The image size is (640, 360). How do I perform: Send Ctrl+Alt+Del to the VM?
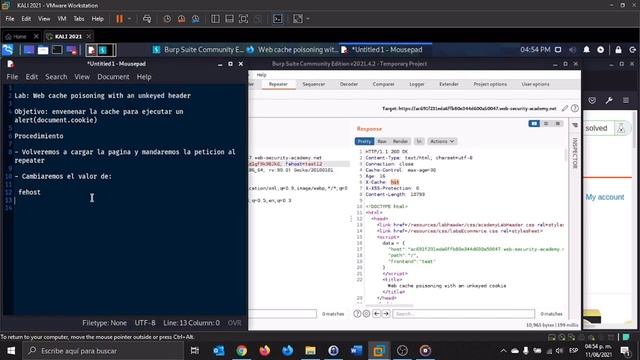click(x=147, y=19)
